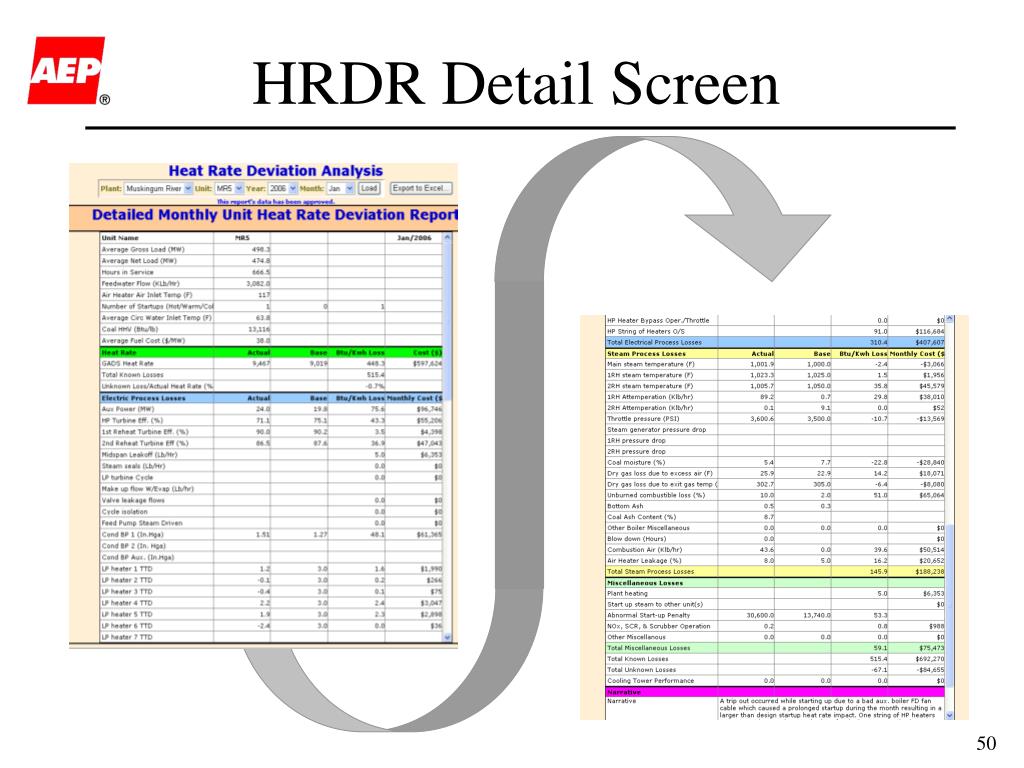Image resolution: width=1024 pixels, height=768 pixels.
Task: Select the Cooling Tower Performance row
Action: tap(775, 680)
